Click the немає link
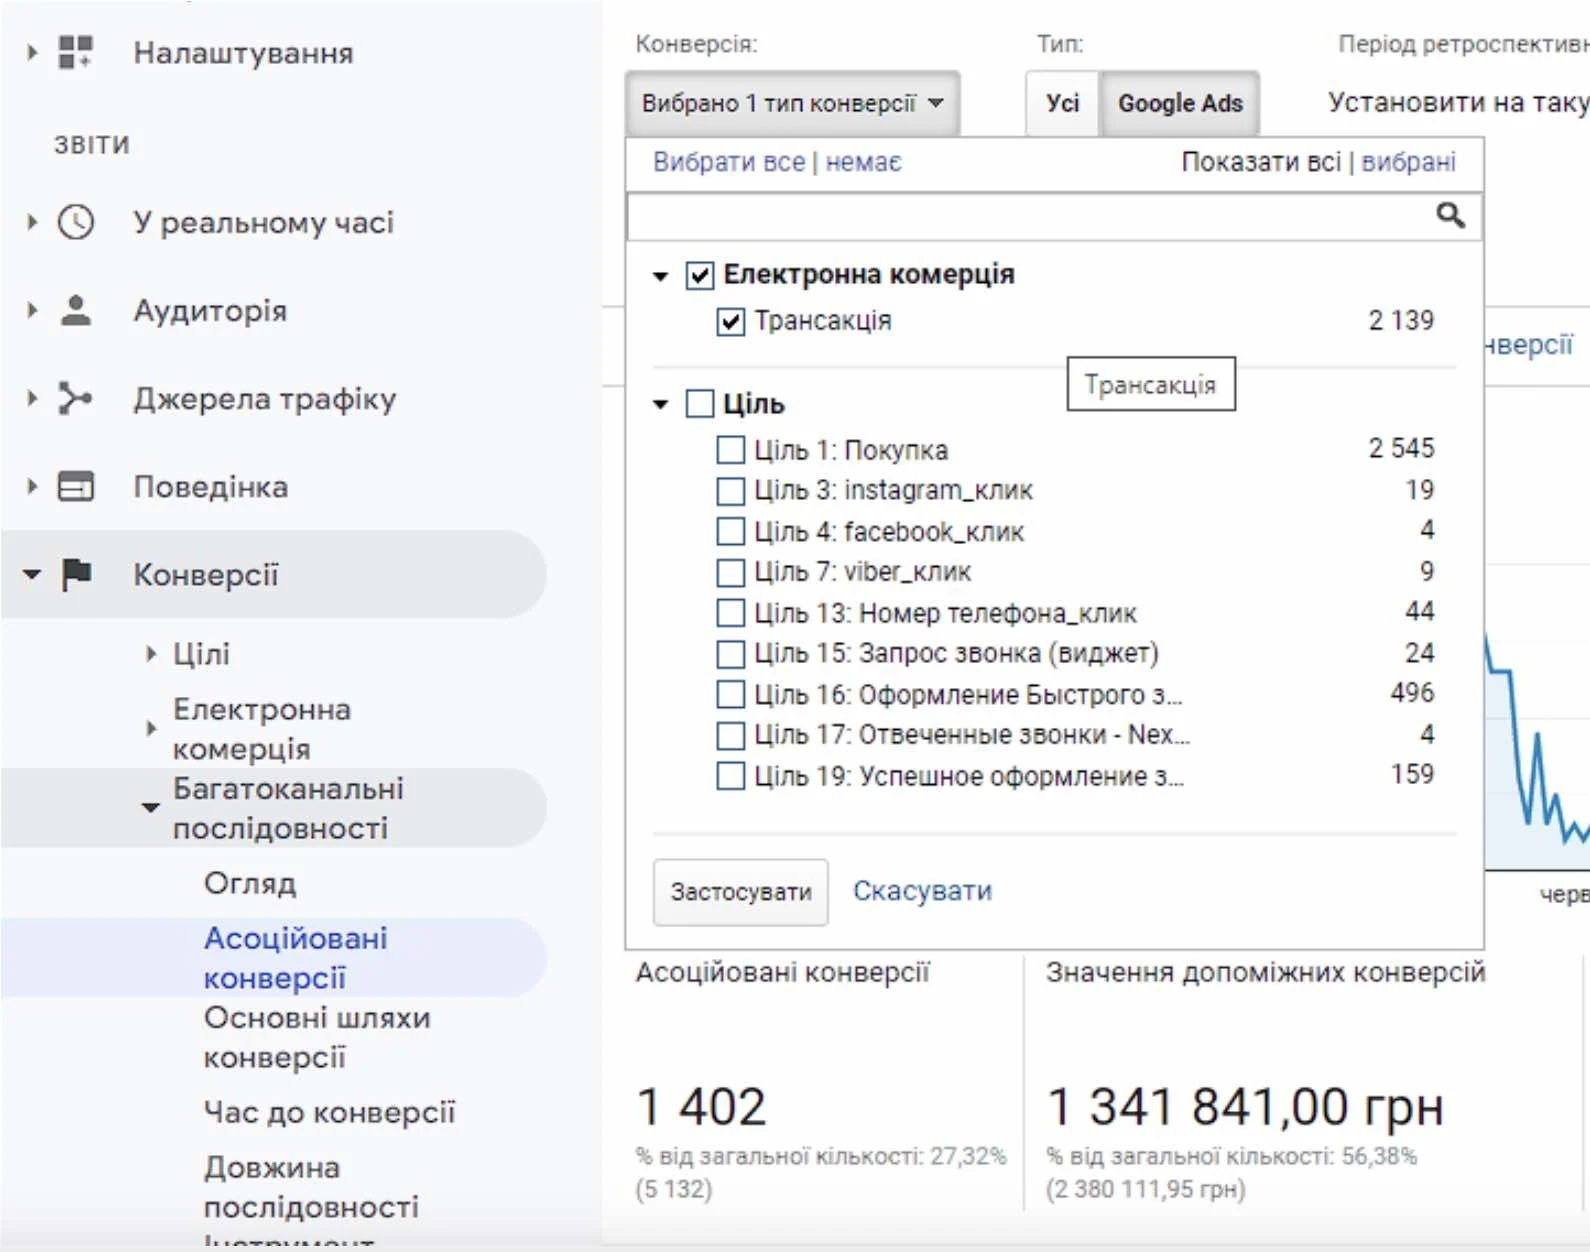 [863, 162]
